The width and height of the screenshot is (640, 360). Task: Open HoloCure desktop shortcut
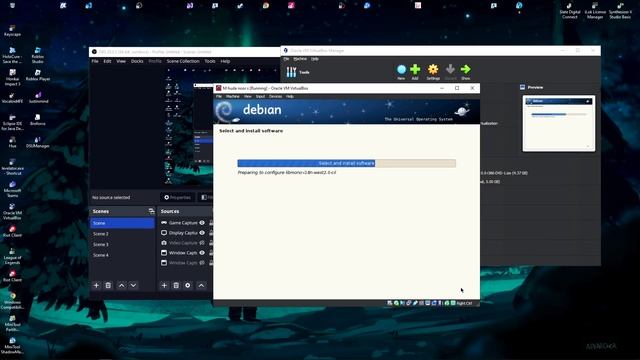point(12,55)
